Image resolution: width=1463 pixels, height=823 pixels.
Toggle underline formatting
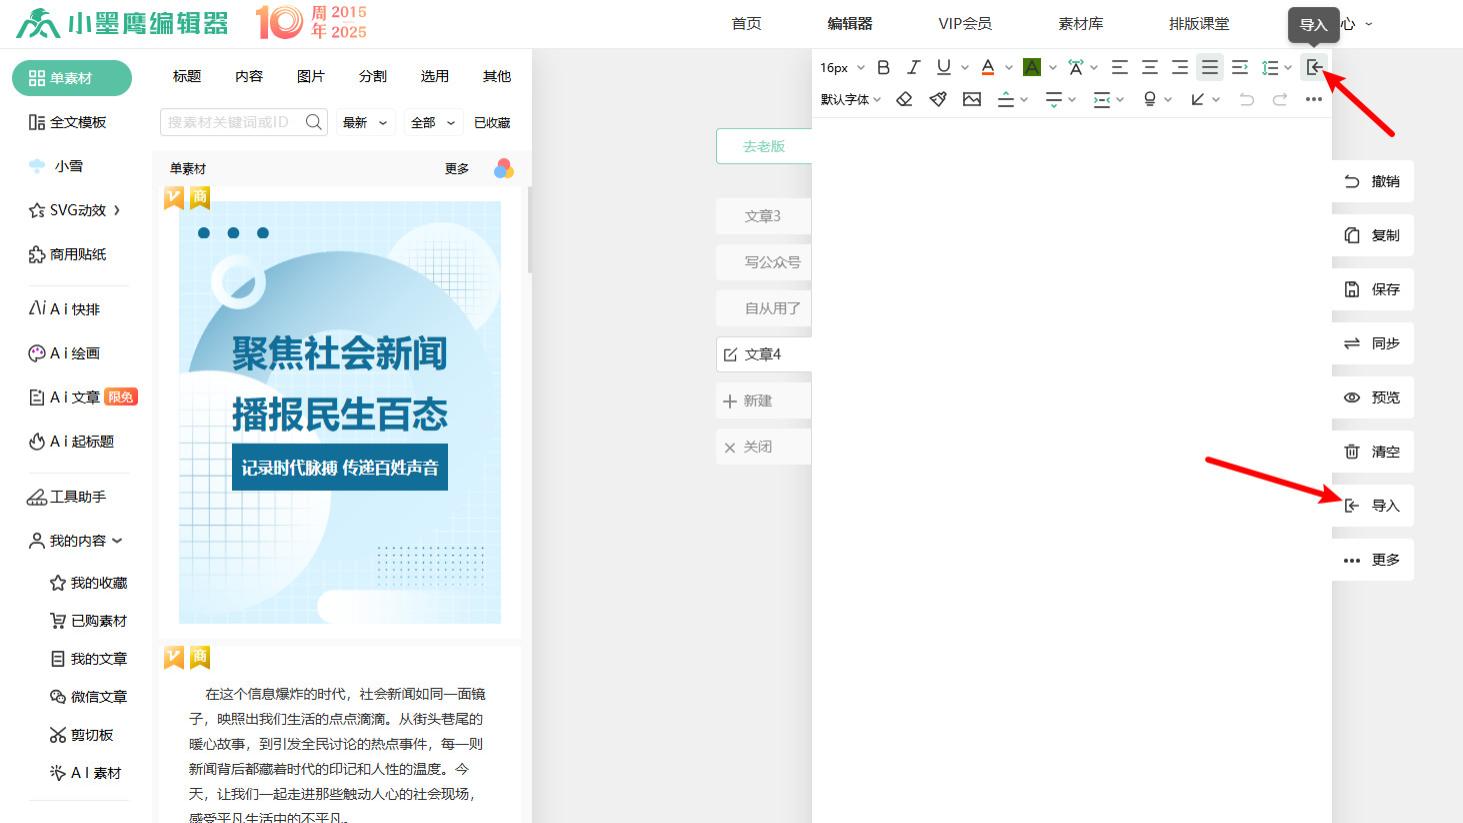click(941, 67)
